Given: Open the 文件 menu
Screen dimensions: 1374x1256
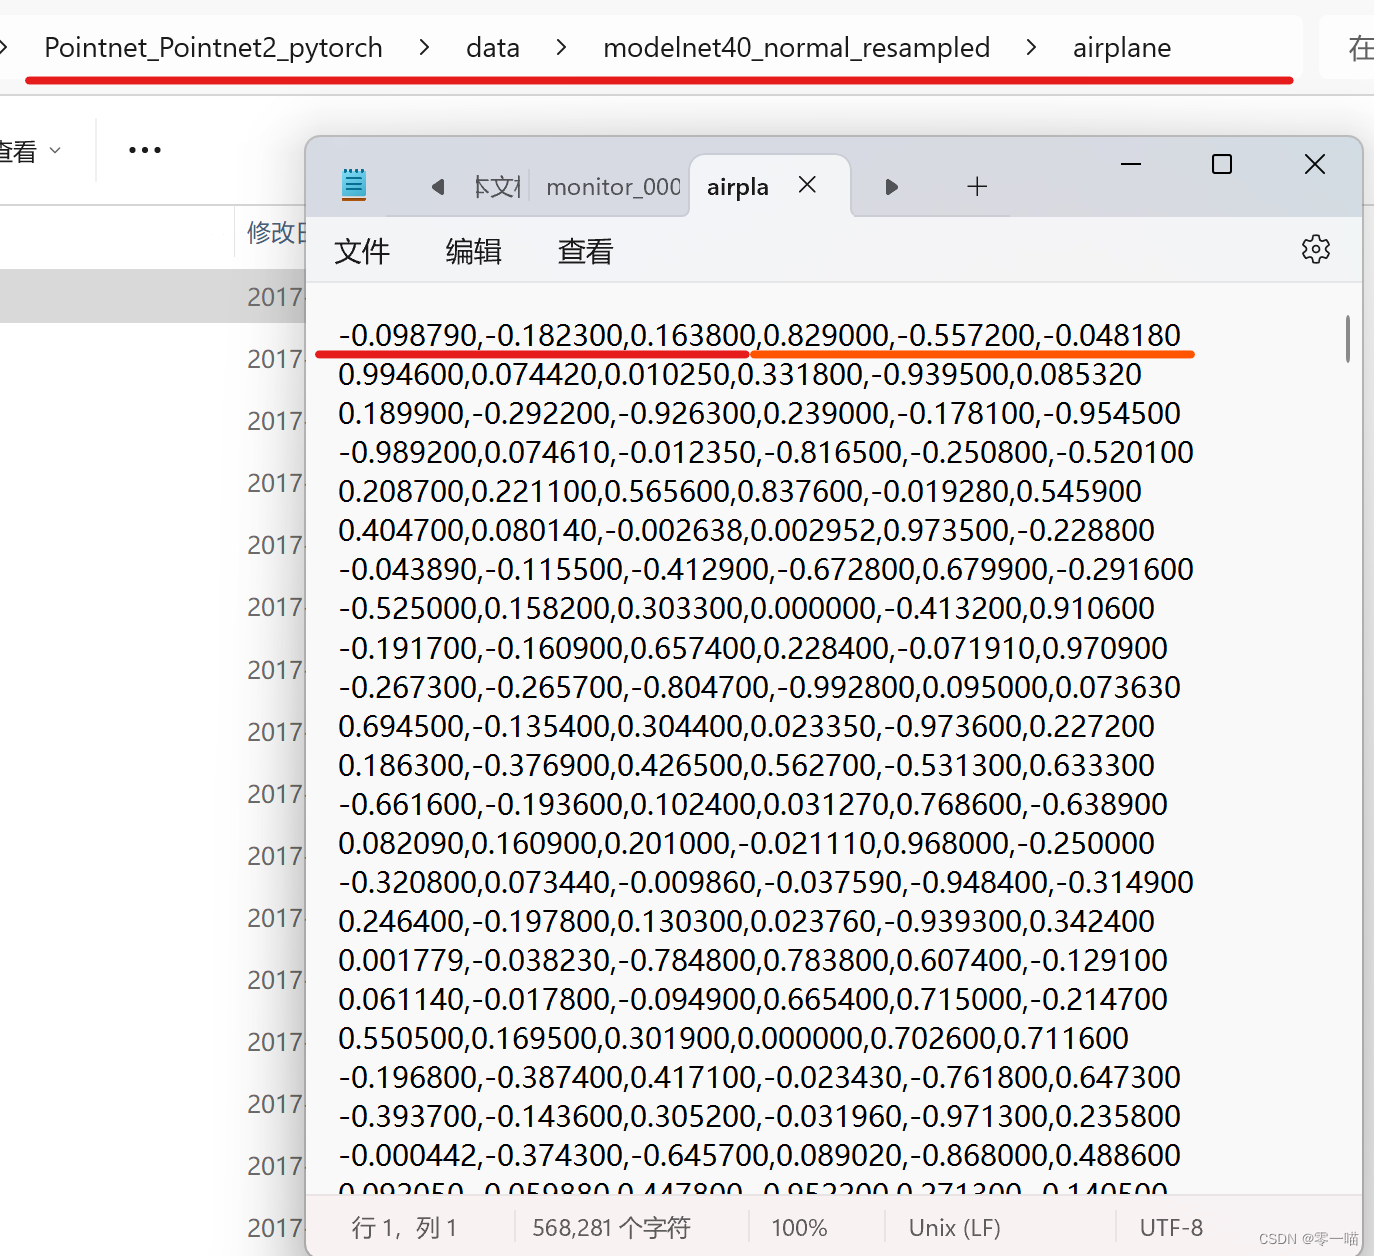Looking at the screenshot, I should [362, 251].
